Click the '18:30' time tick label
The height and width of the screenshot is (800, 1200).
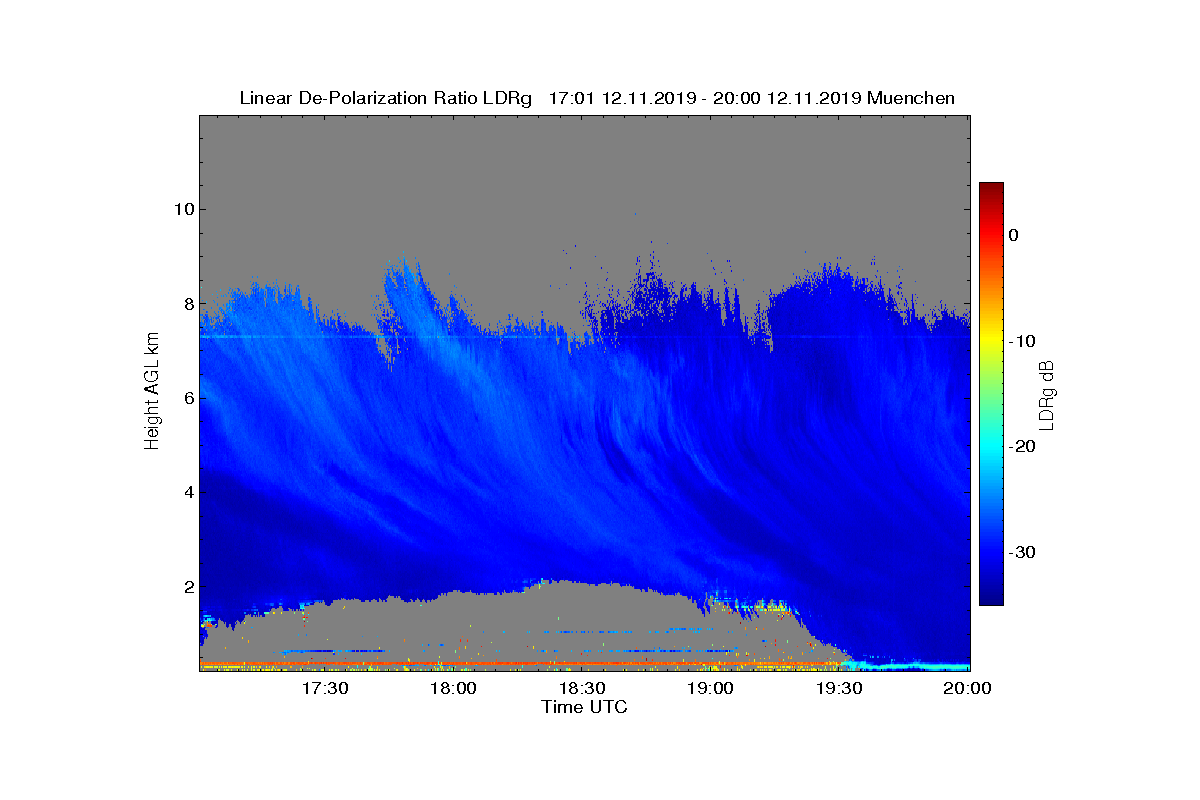pos(584,688)
